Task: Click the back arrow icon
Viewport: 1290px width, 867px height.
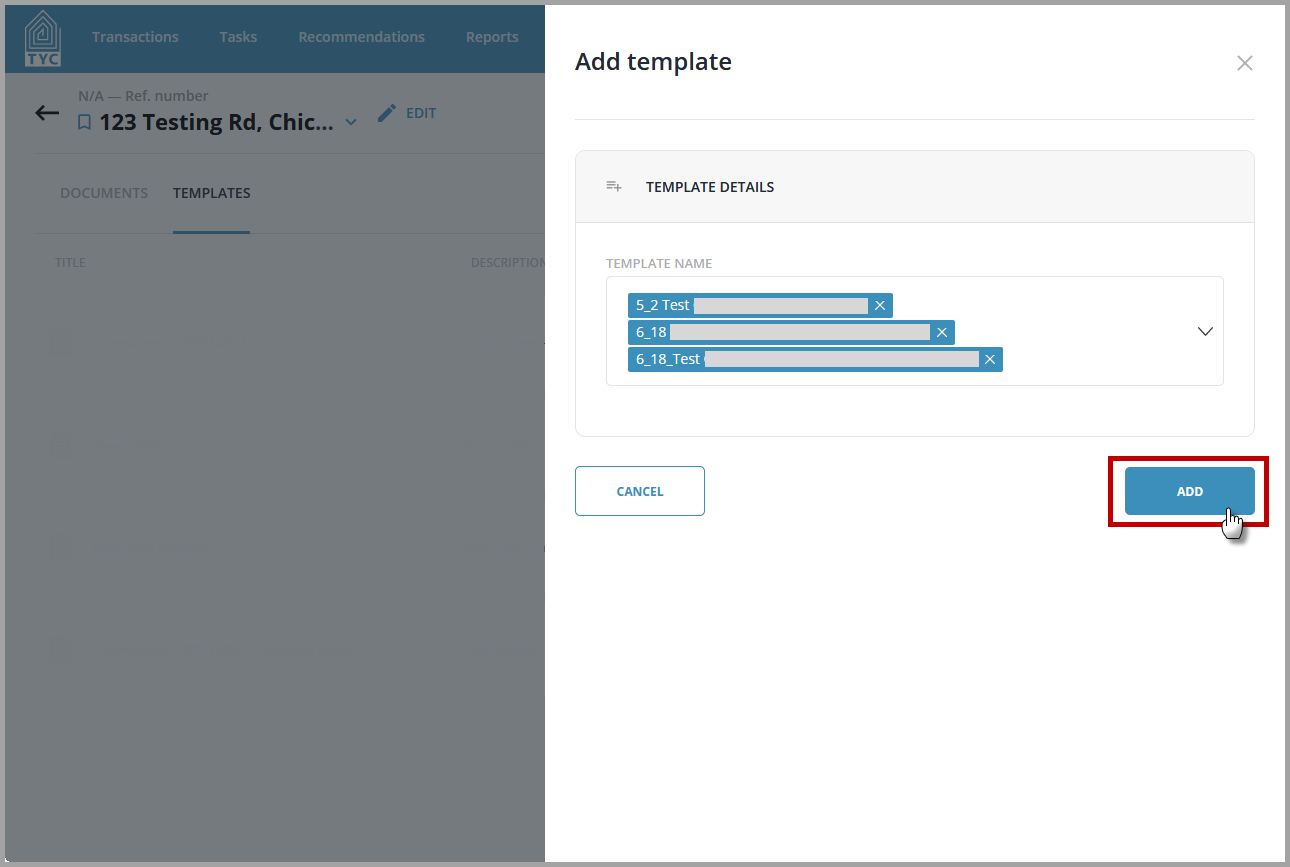Action: [x=47, y=112]
